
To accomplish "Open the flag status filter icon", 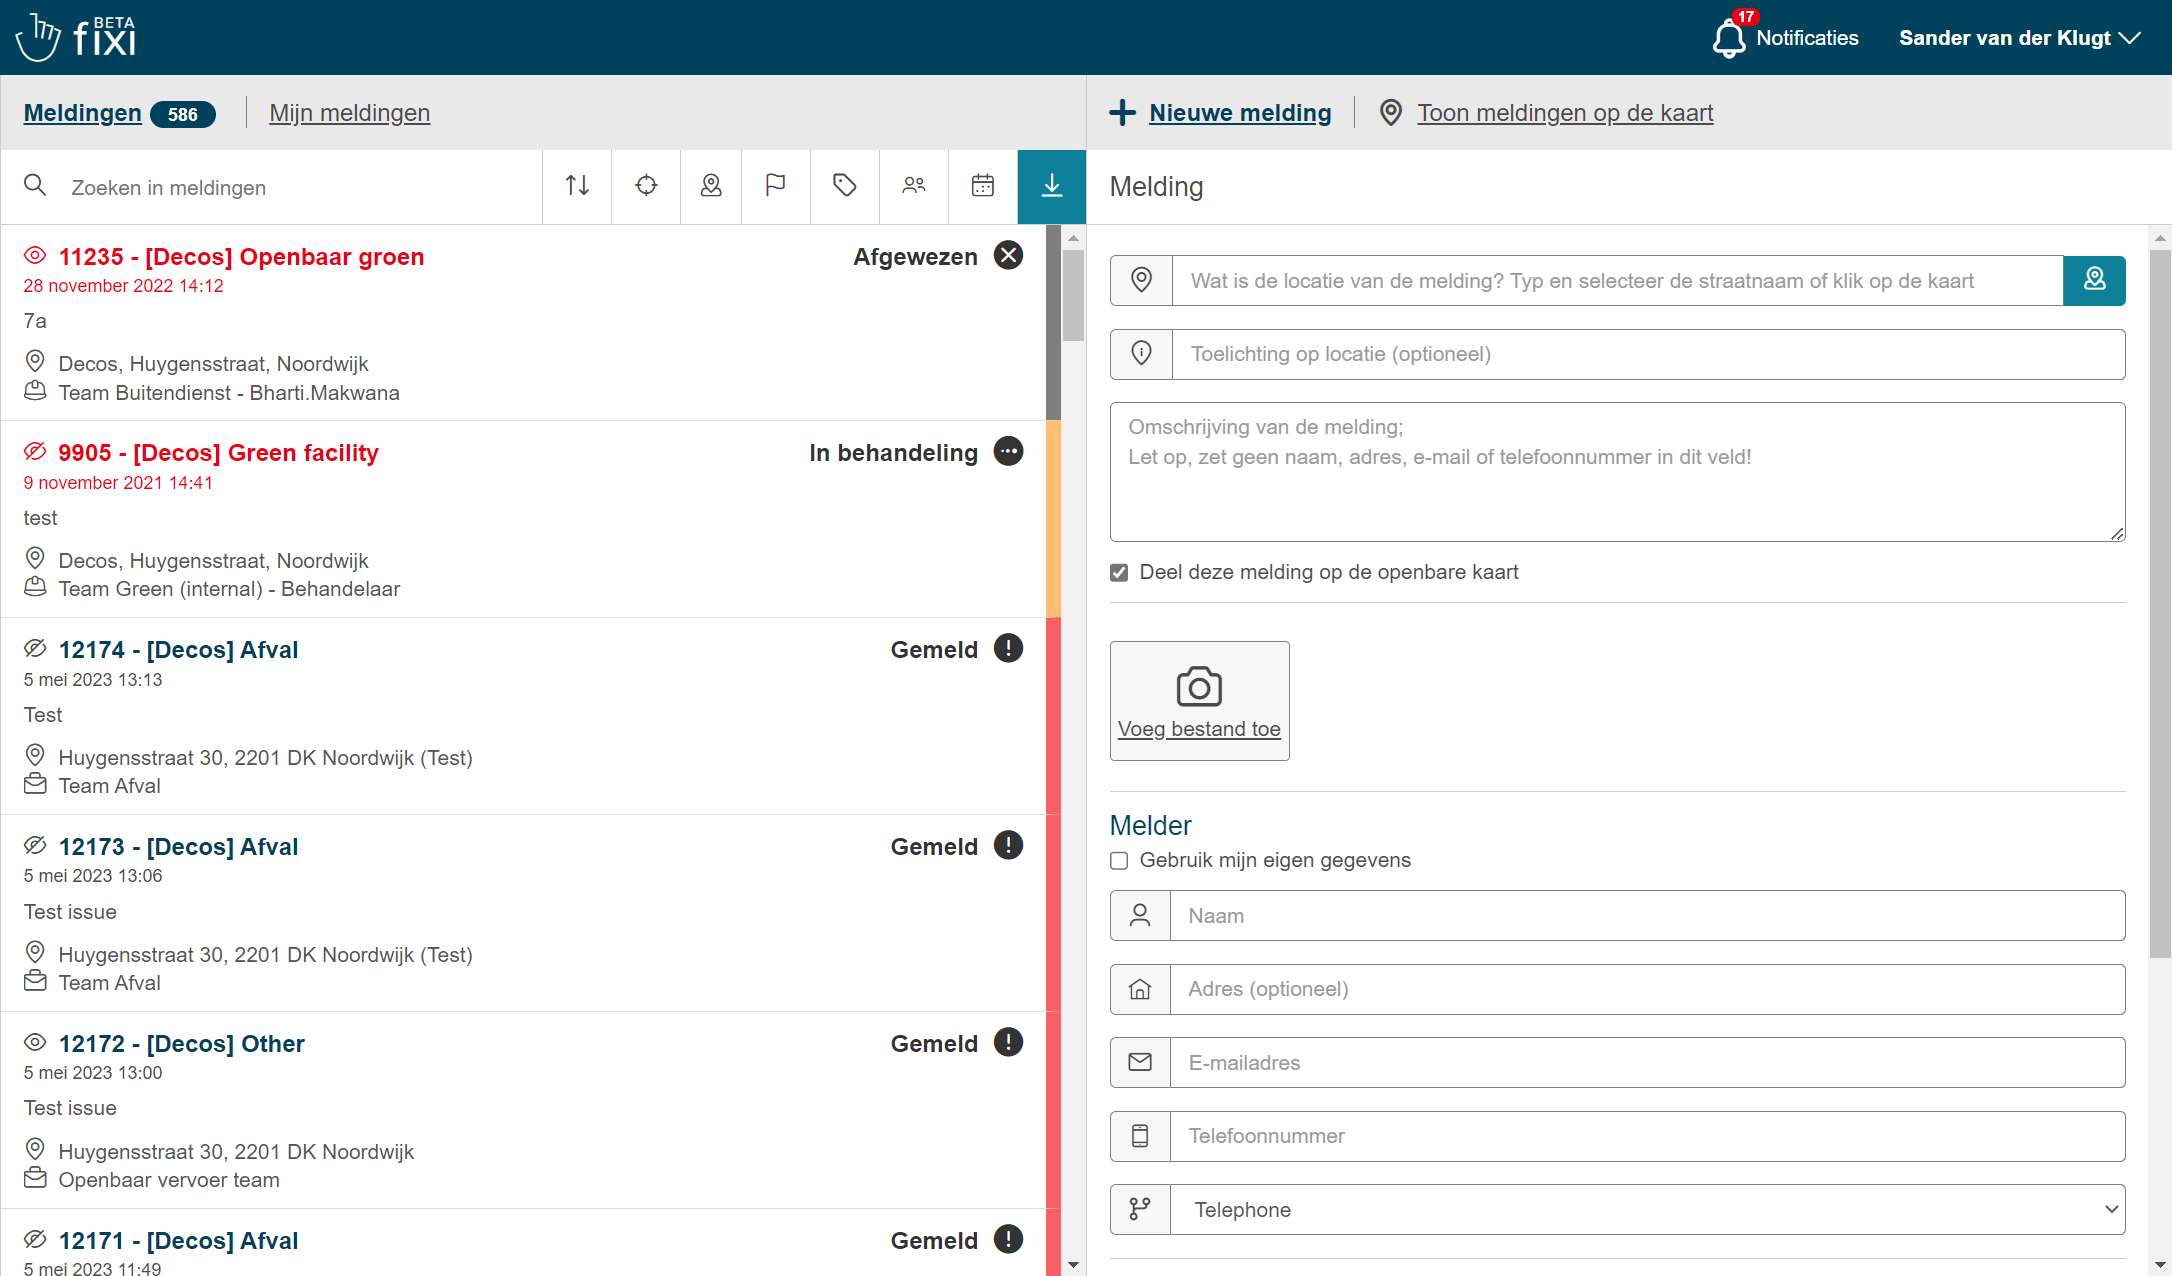I will (775, 186).
